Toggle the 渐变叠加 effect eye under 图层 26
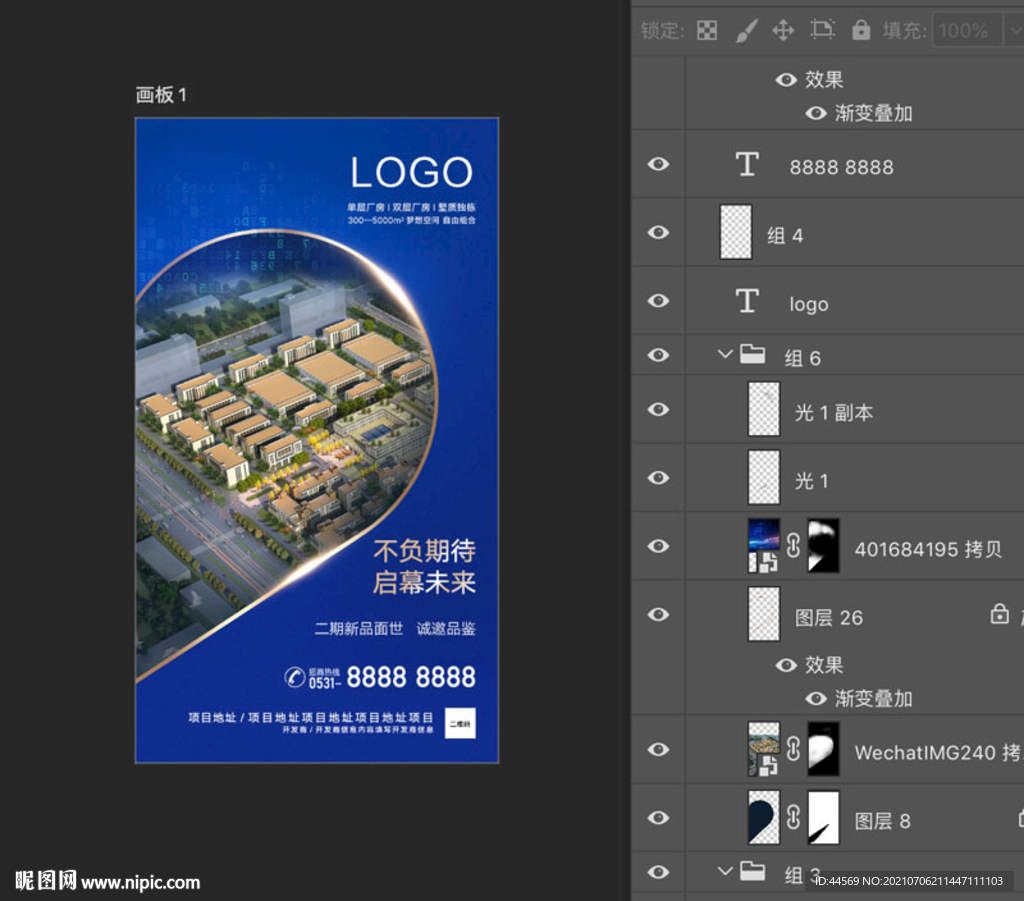Image resolution: width=1024 pixels, height=901 pixels. point(816,698)
